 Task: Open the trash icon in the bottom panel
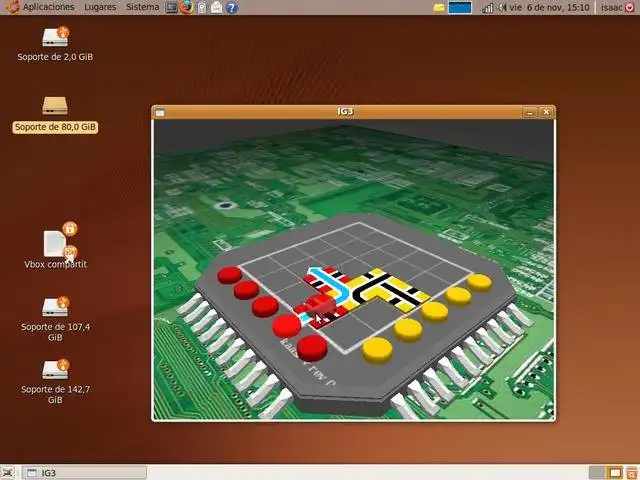[x=632, y=473]
